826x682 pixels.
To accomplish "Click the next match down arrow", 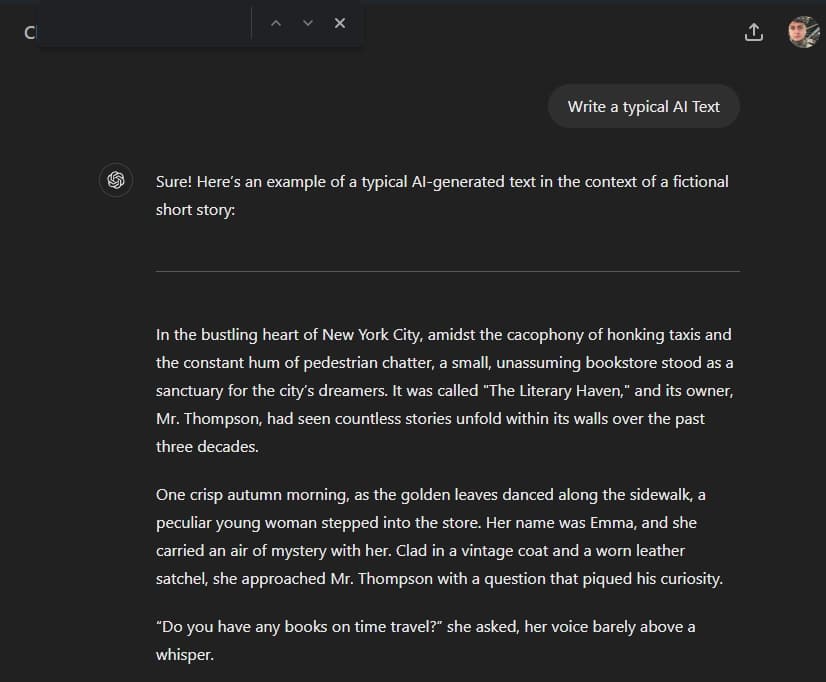I will 307,22.
